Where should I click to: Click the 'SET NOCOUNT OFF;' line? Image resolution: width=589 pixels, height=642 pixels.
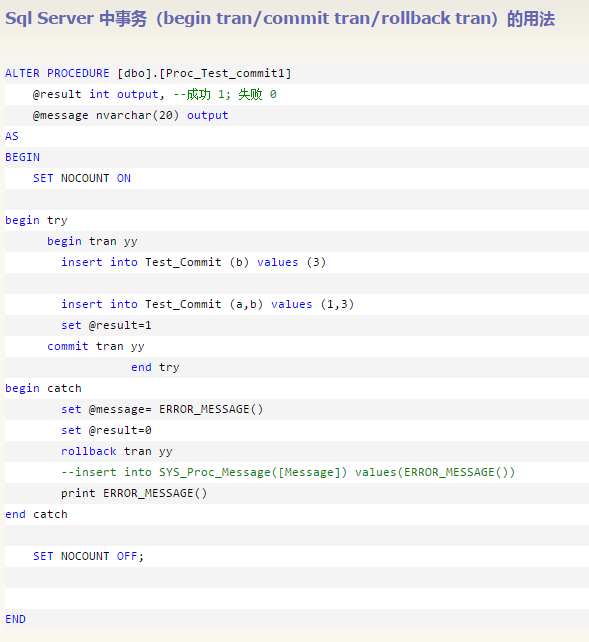(88, 556)
